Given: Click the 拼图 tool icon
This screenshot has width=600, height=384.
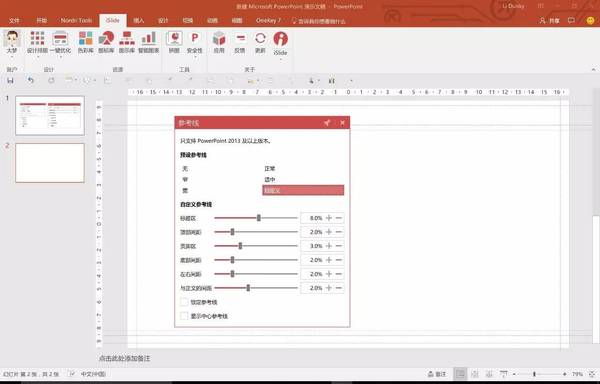Looking at the screenshot, I should point(174,42).
